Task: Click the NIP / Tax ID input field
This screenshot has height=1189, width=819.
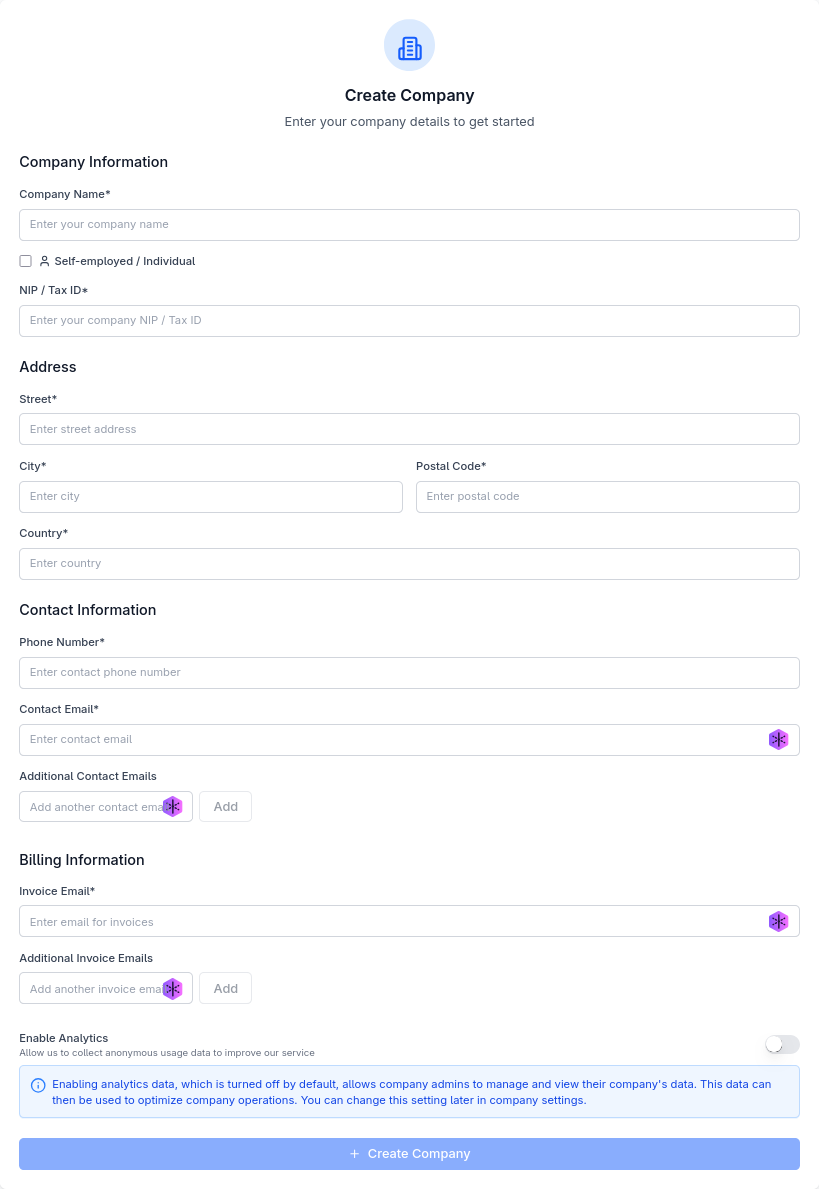Action: click(x=409, y=320)
